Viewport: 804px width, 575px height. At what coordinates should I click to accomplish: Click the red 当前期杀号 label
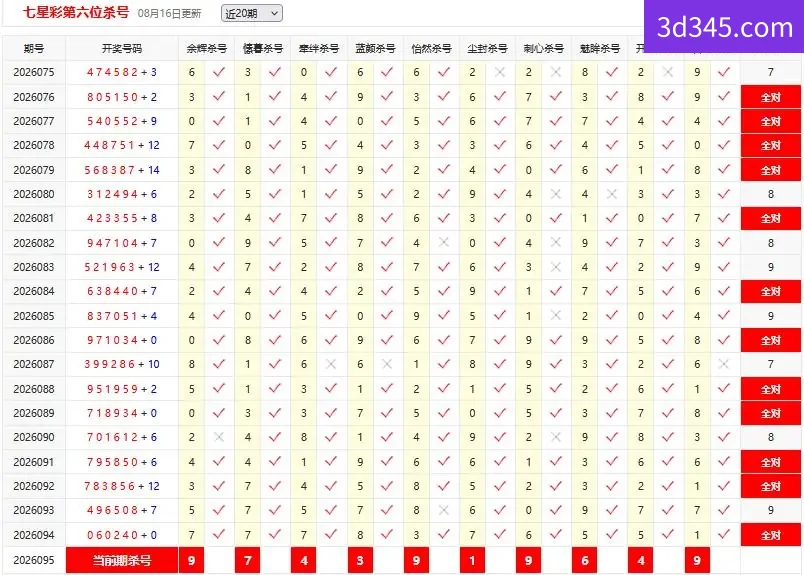click(x=122, y=560)
